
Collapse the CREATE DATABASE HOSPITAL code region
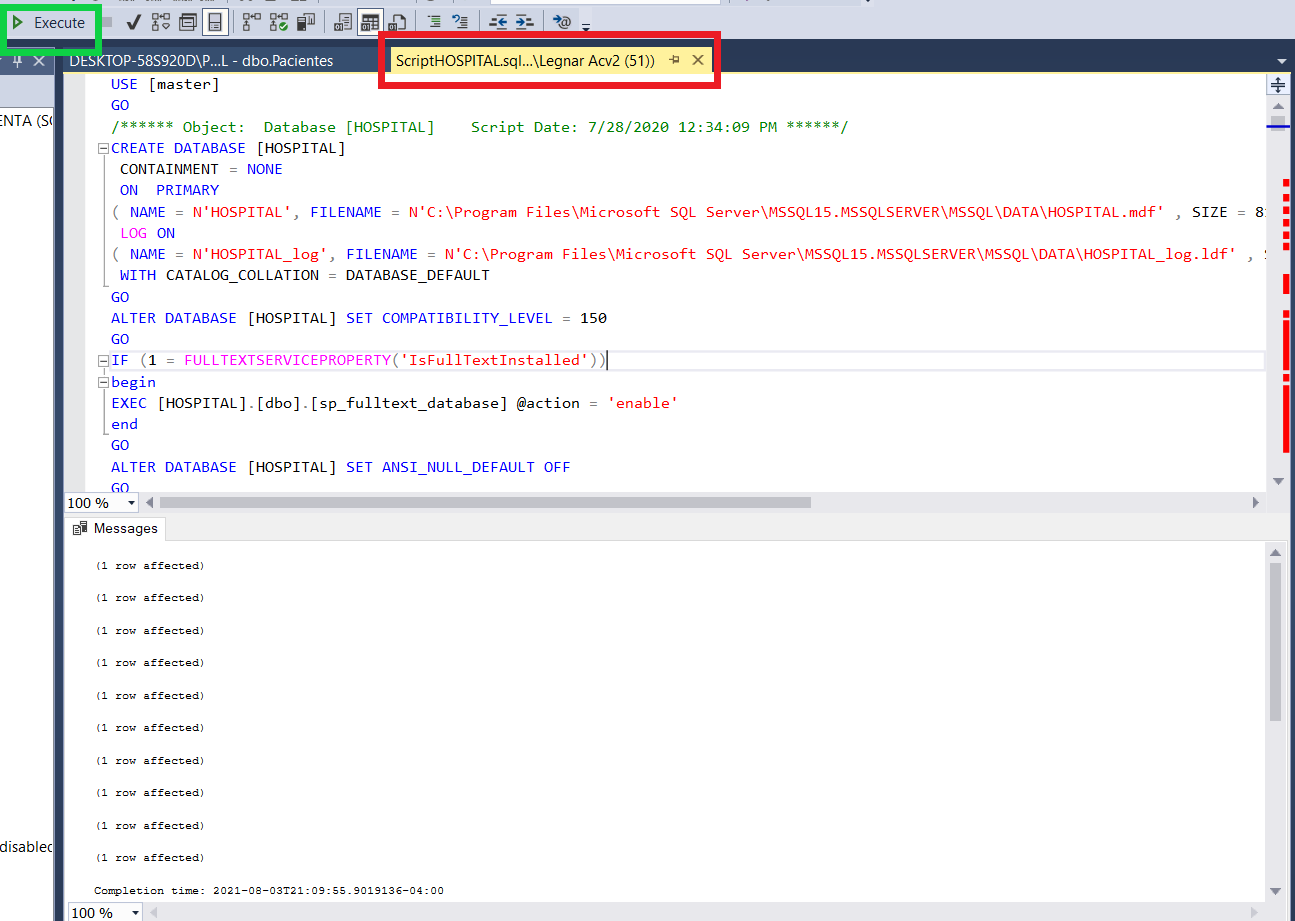click(103, 147)
